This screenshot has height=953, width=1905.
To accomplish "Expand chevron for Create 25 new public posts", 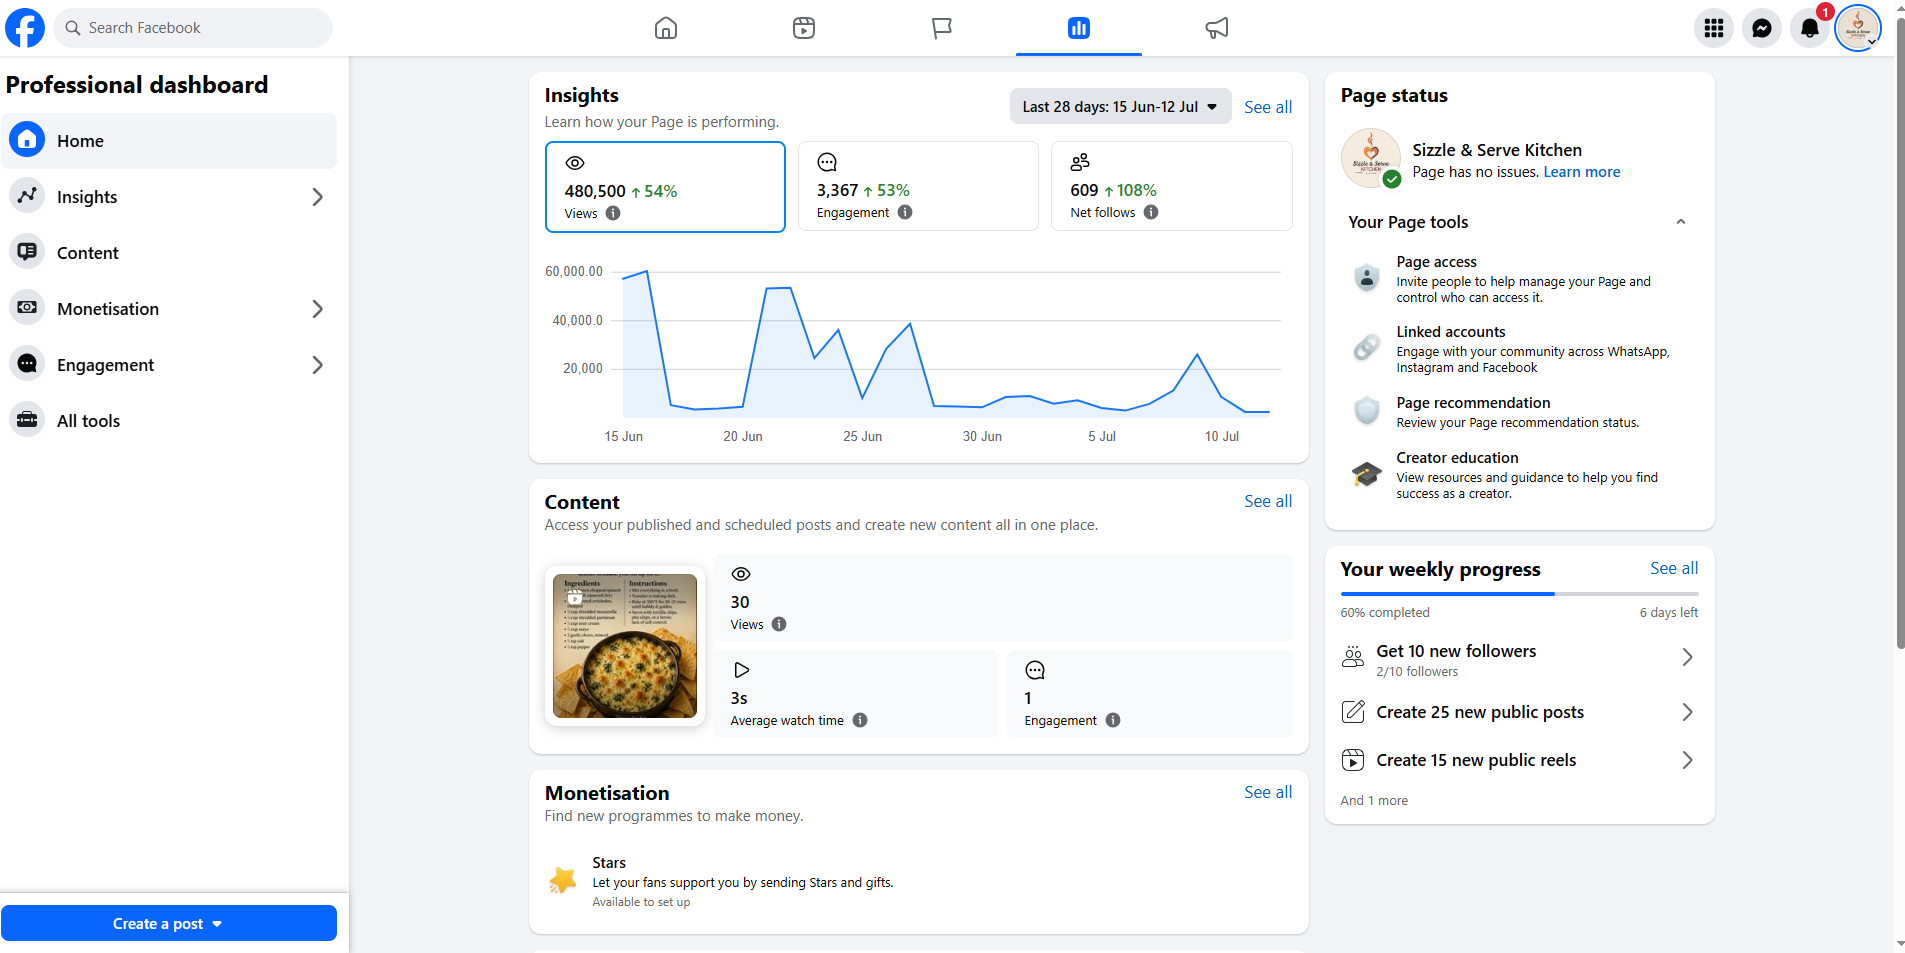I will pyautogui.click(x=1687, y=712).
